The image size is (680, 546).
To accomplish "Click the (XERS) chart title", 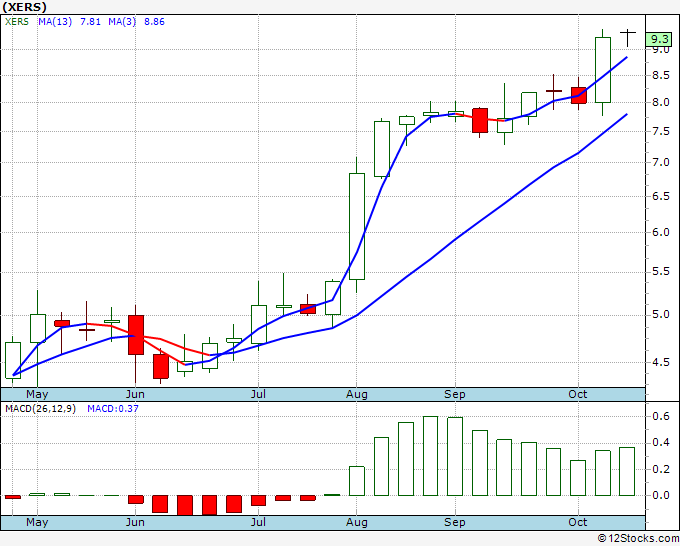I will point(24,7).
